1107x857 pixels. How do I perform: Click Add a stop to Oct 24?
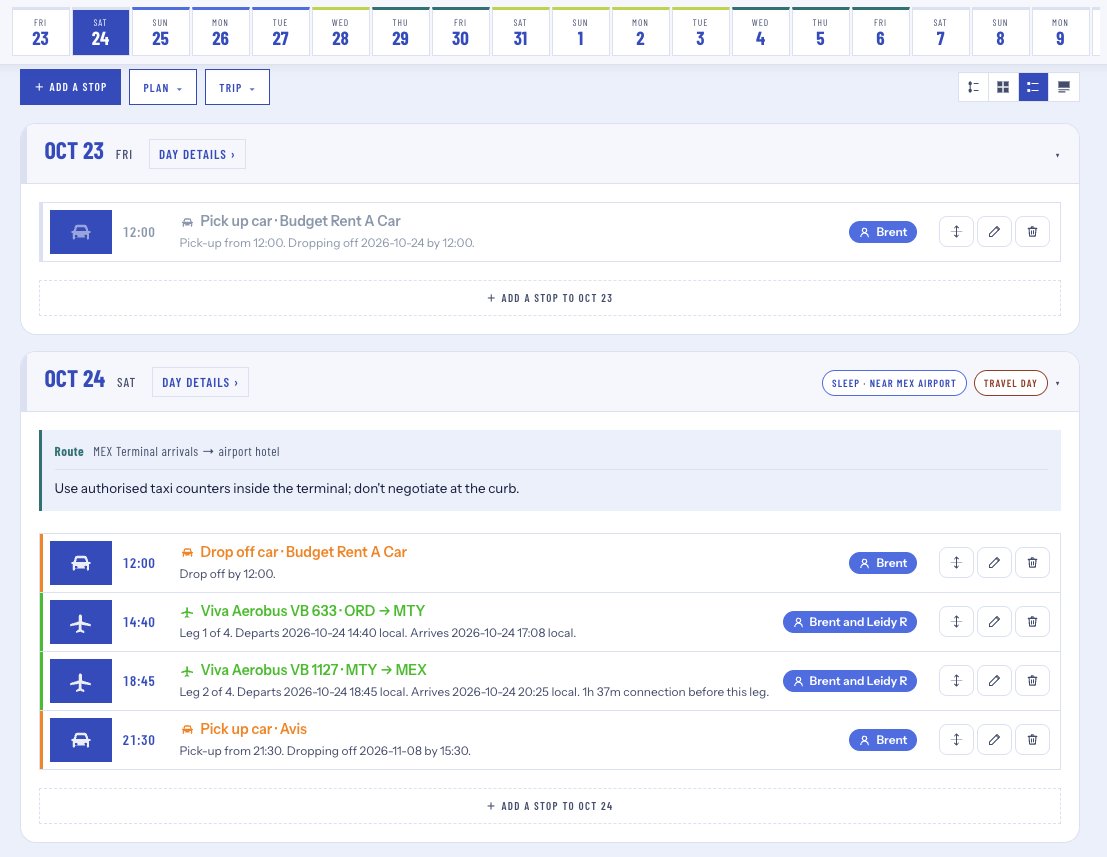(x=550, y=806)
